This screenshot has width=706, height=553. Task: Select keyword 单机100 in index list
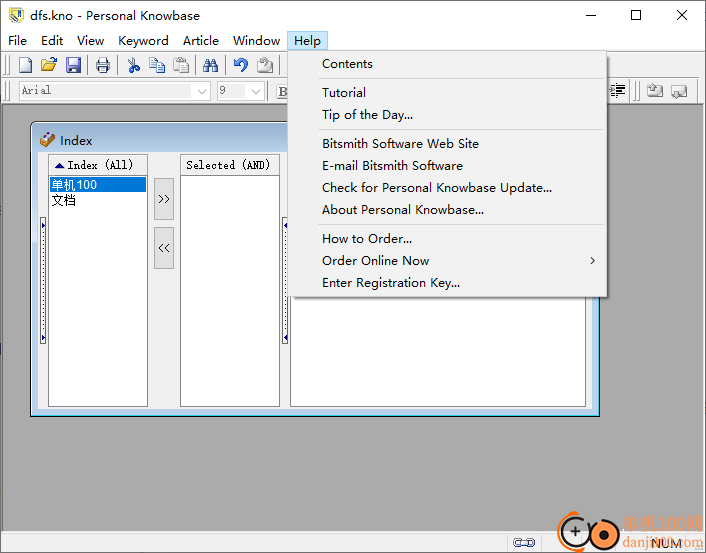click(x=98, y=185)
